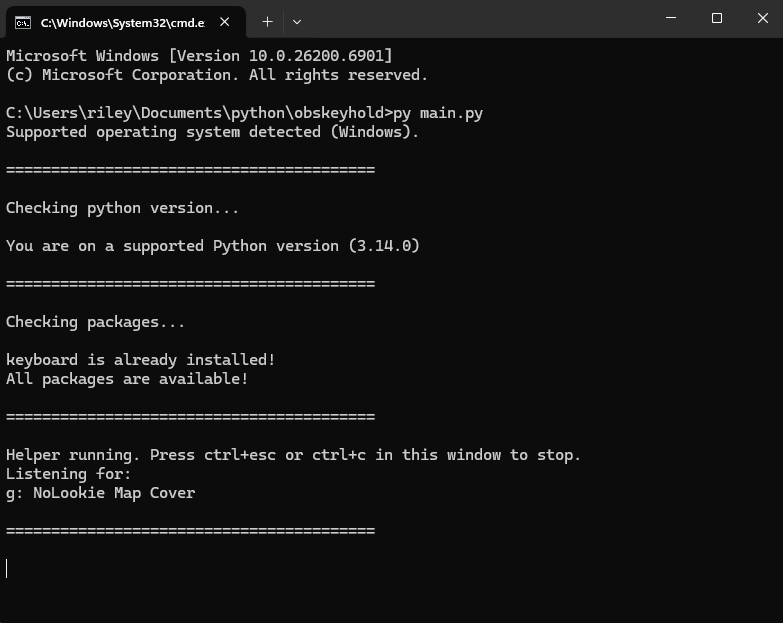Image resolution: width=783 pixels, height=623 pixels.
Task: Click the Microsoft Windows version line
Action: (199, 56)
